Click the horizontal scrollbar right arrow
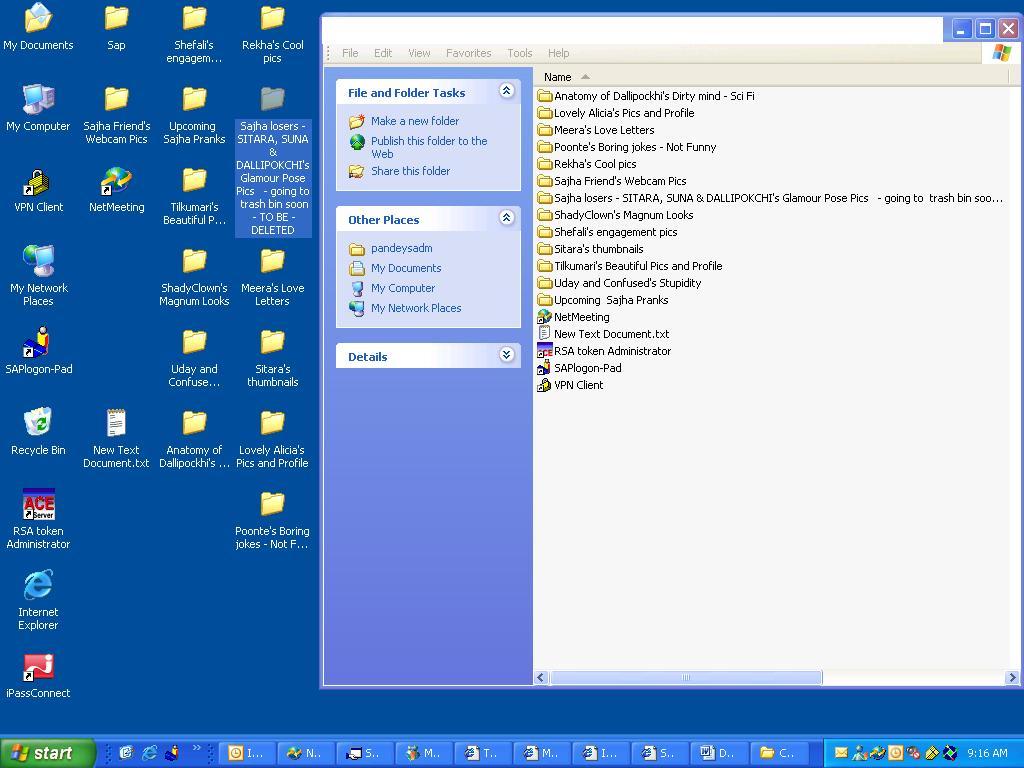Viewport: 1024px width, 768px height. coord(1011,678)
